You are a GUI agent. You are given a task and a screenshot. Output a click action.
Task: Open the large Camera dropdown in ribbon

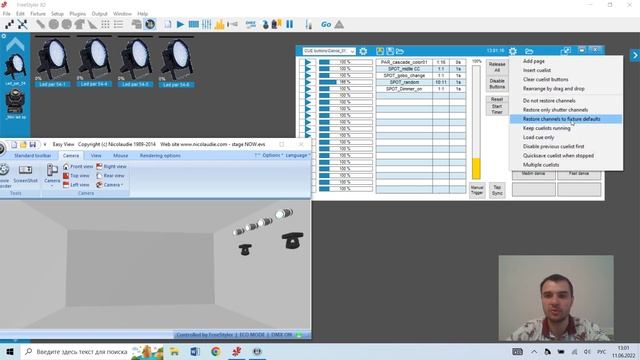[52, 175]
